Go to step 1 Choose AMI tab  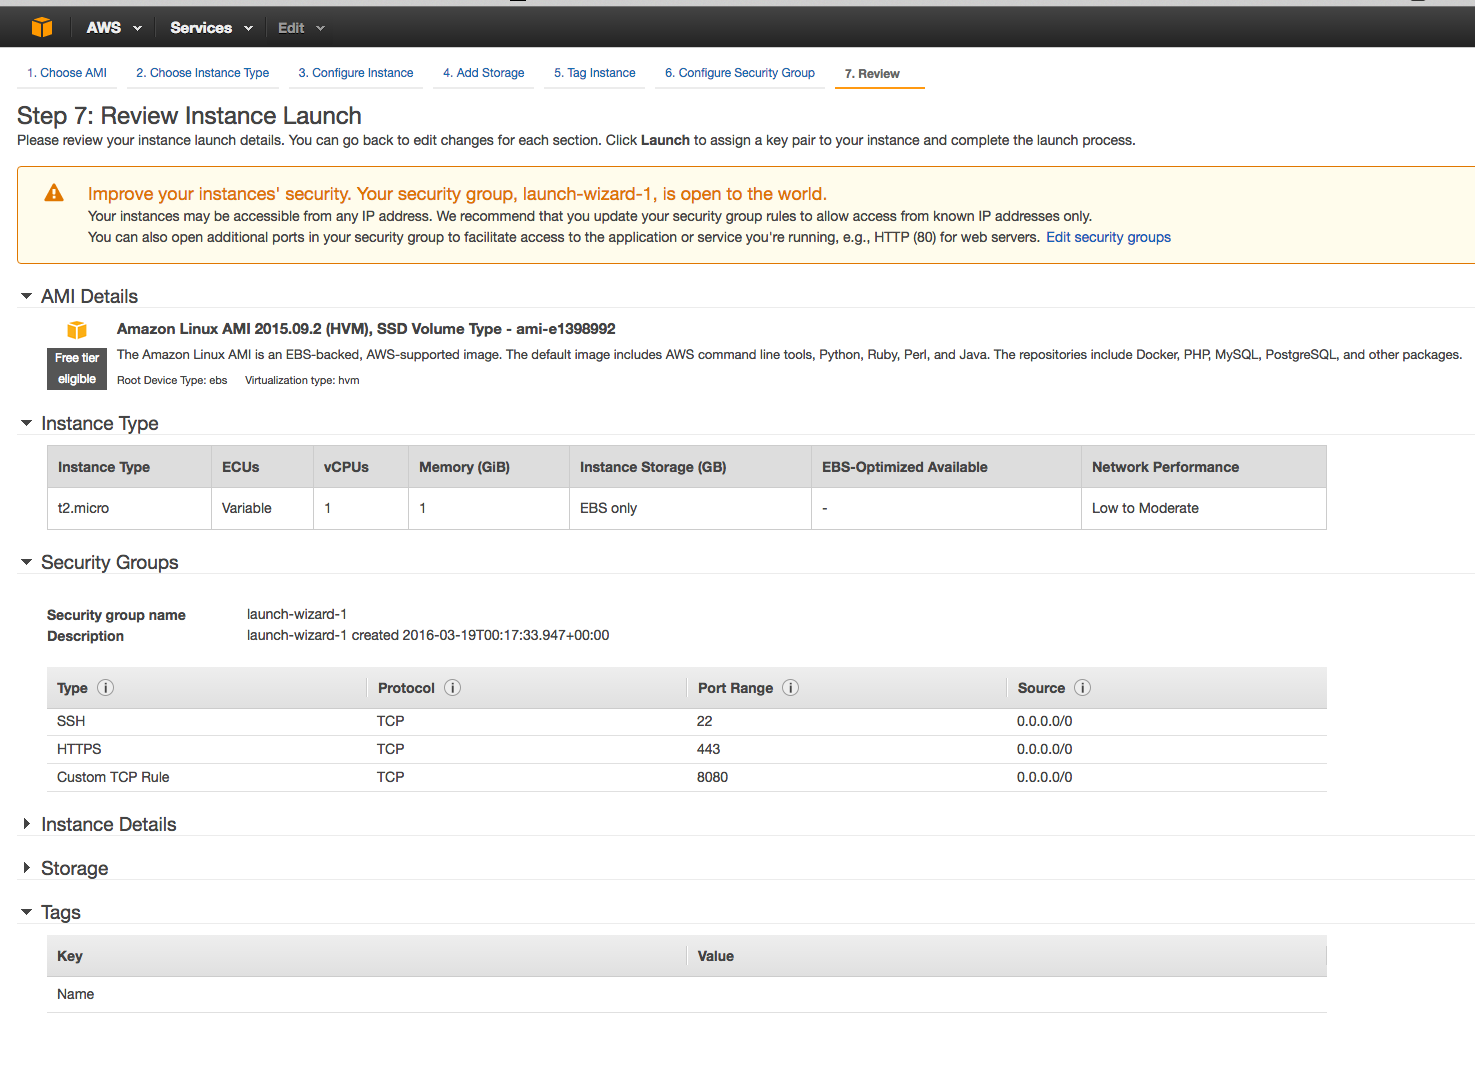[x=67, y=73]
